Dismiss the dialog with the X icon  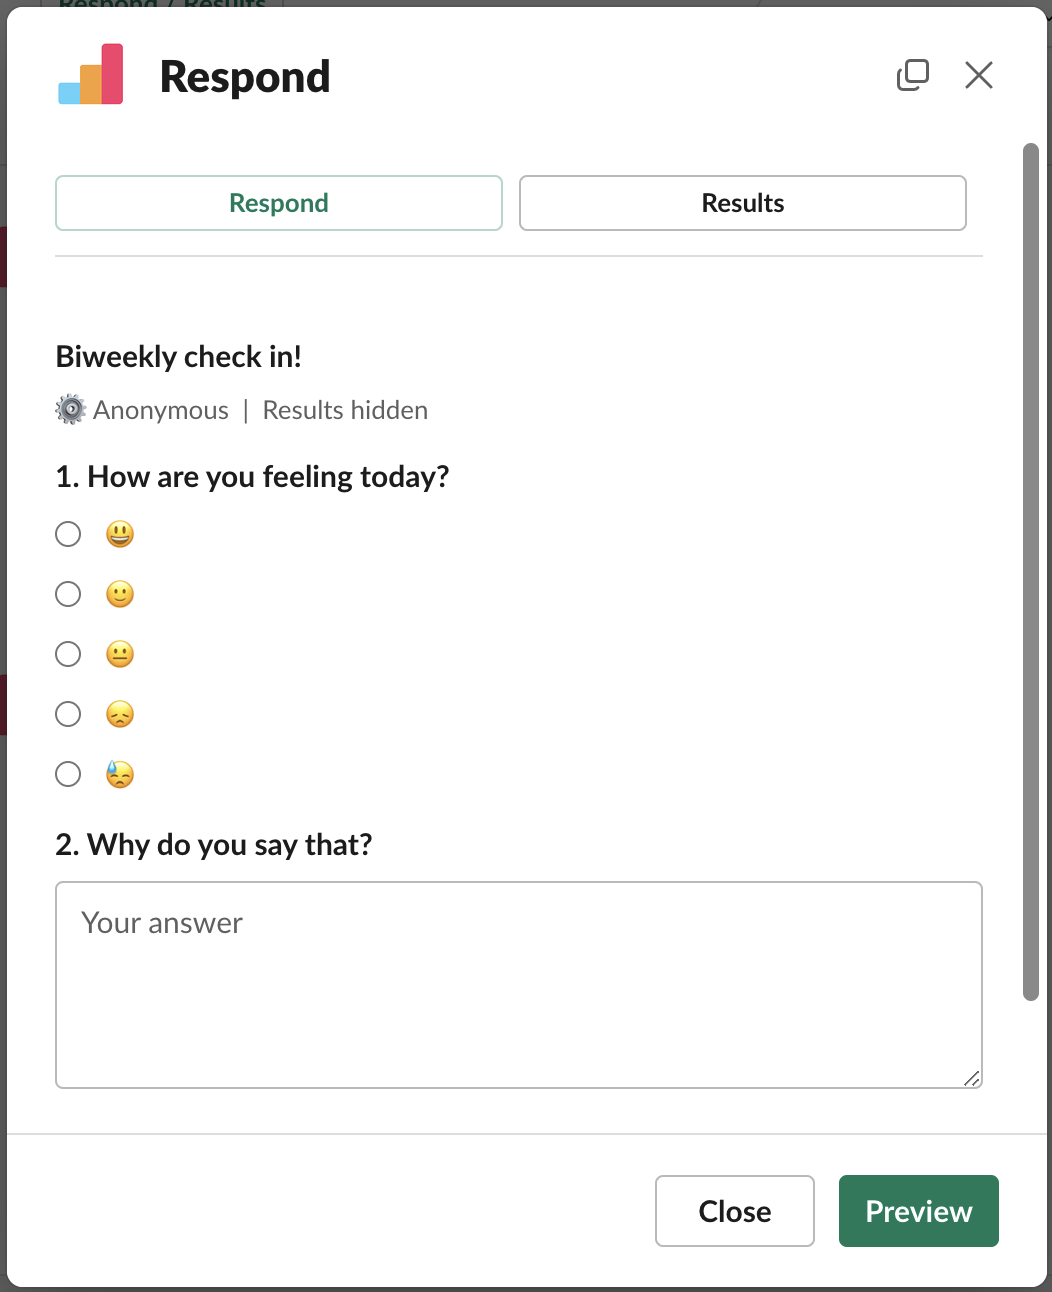coord(979,75)
